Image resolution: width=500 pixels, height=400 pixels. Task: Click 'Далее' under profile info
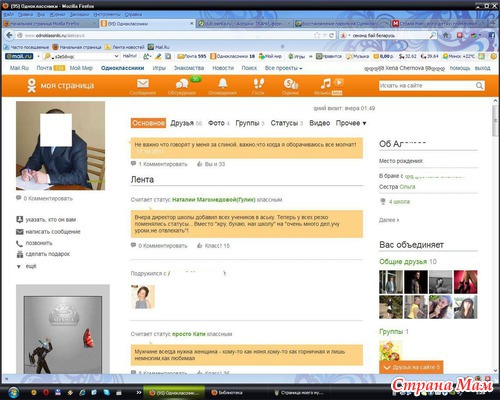pos(389,220)
